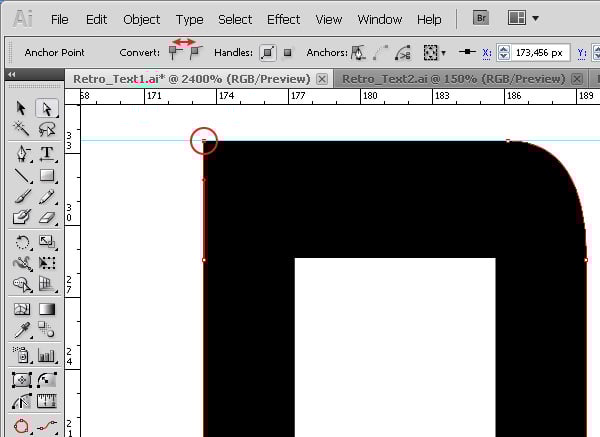Open Adobe Bridge with Br button
This screenshot has height=437, width=600.
coord(482,19)
